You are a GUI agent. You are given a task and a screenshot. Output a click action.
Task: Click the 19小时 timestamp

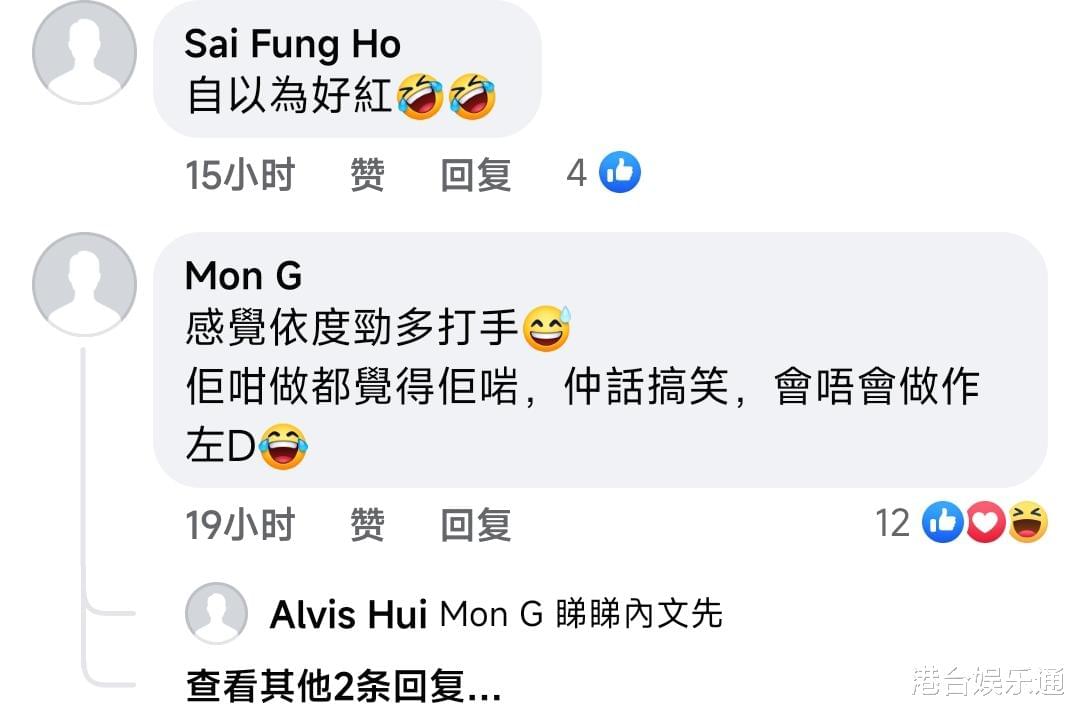click(x=240, y=525)
